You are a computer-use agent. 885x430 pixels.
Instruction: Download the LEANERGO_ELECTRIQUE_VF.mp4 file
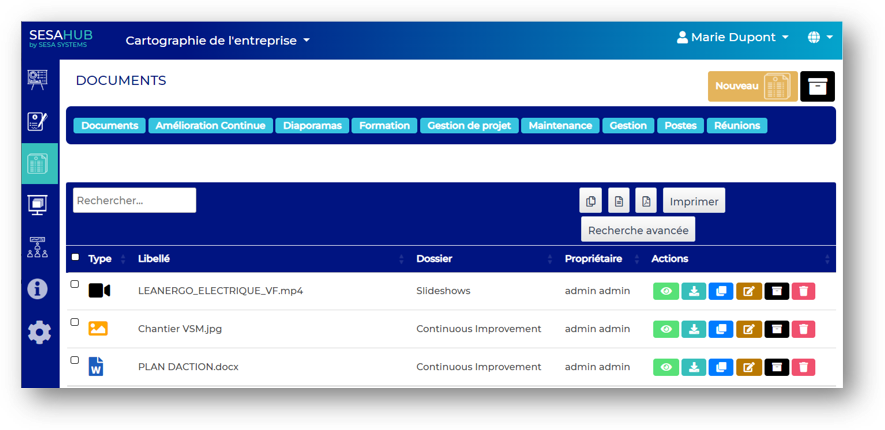point(694,291)
